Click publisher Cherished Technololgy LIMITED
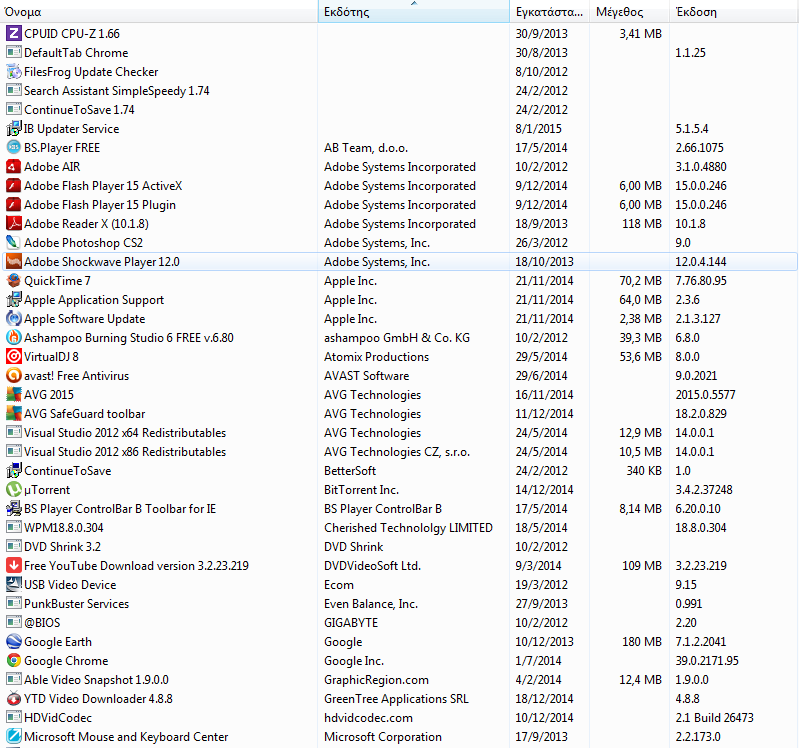The image size is (799, 748). (408, 528)
